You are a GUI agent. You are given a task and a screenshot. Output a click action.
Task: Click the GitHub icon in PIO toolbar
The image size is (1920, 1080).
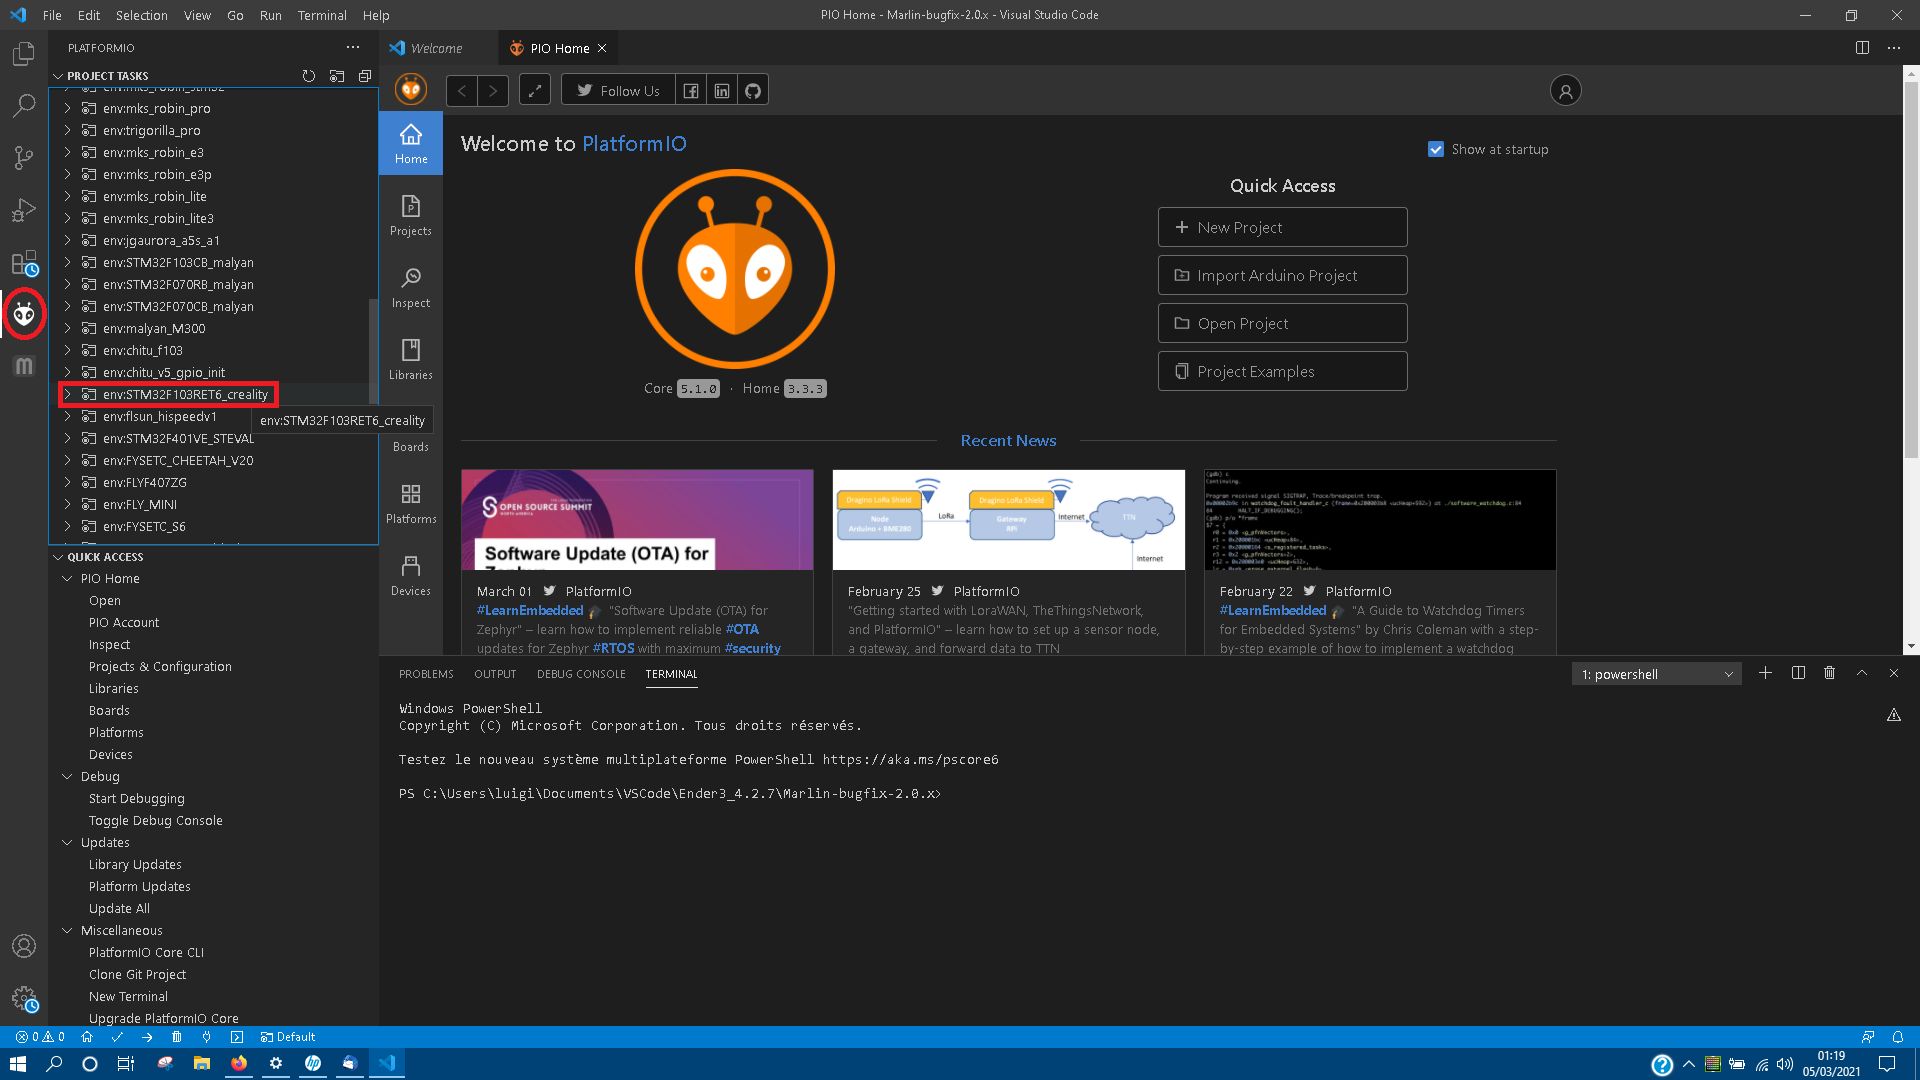click(753, 91)
